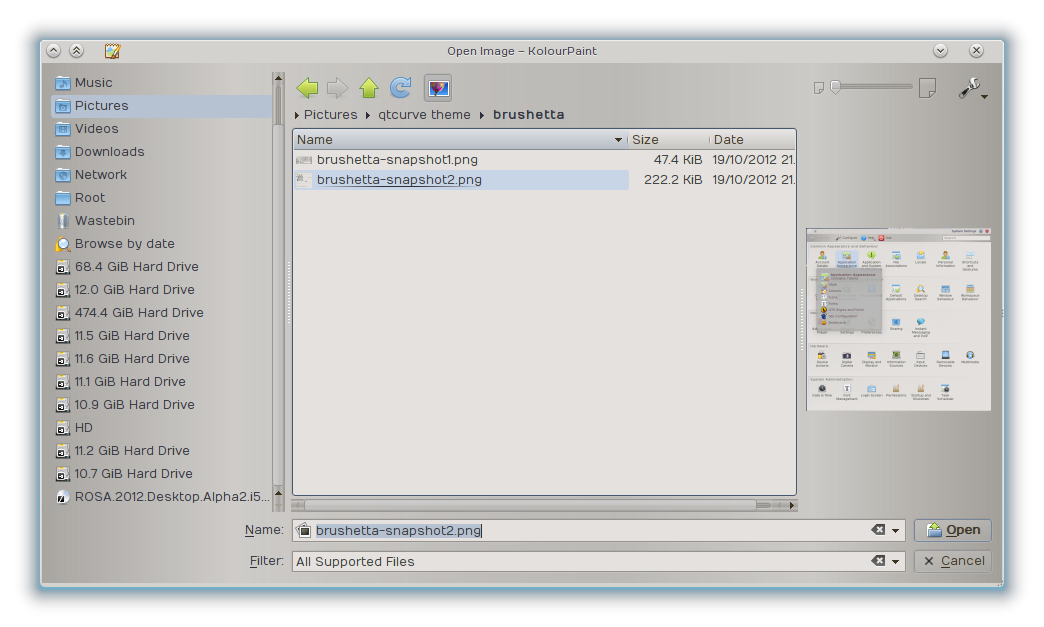Screen dimensions: 1044x627
Task: Expand the arrow before brushetta breadcrumb
Action: point(481,115)
